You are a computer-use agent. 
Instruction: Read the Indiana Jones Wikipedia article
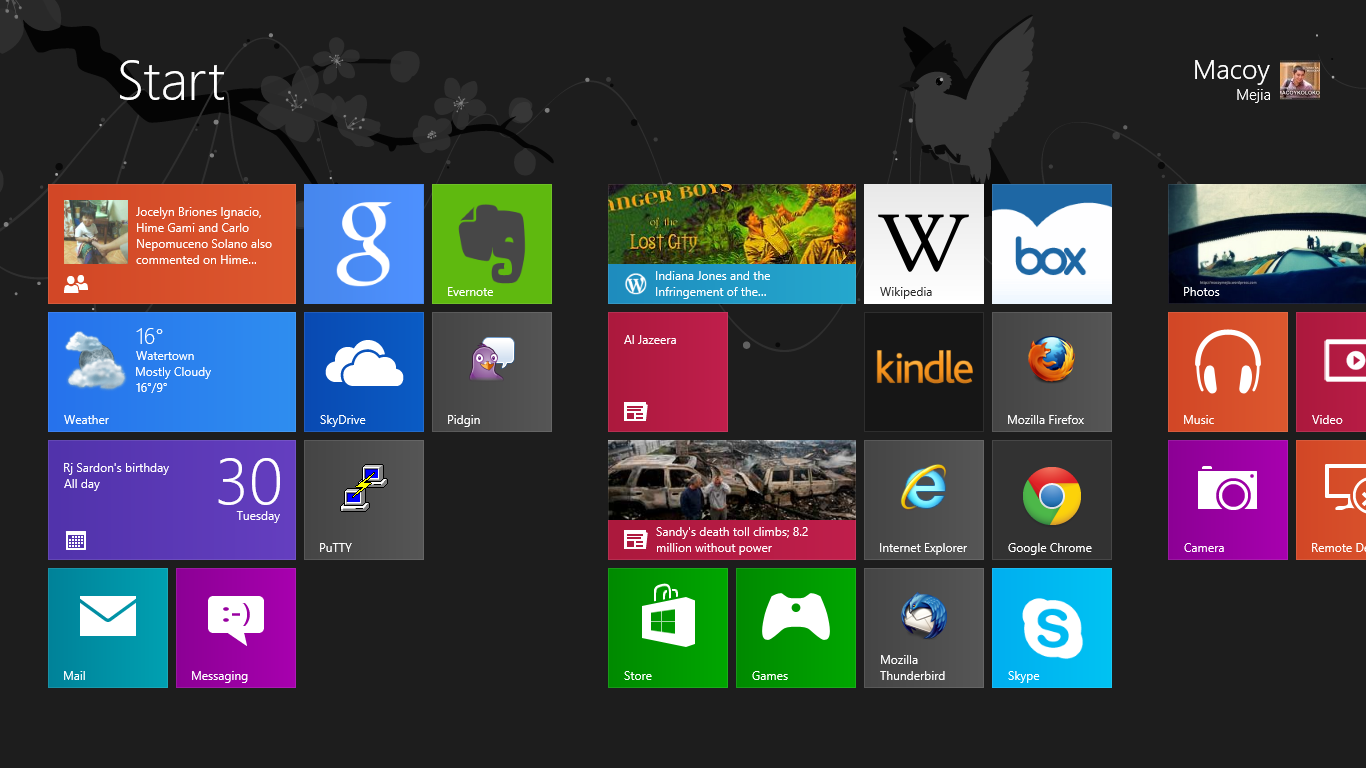pos(731,243)
